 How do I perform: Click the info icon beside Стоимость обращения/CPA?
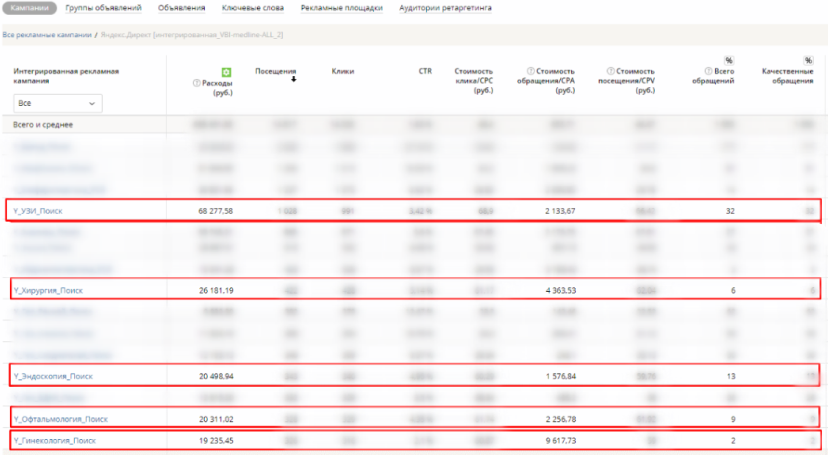pyautogui.click(x=530, y=71)
